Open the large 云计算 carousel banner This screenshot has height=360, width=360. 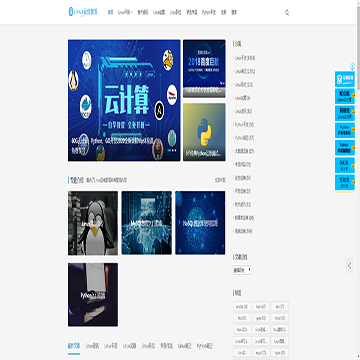[124, 100]
